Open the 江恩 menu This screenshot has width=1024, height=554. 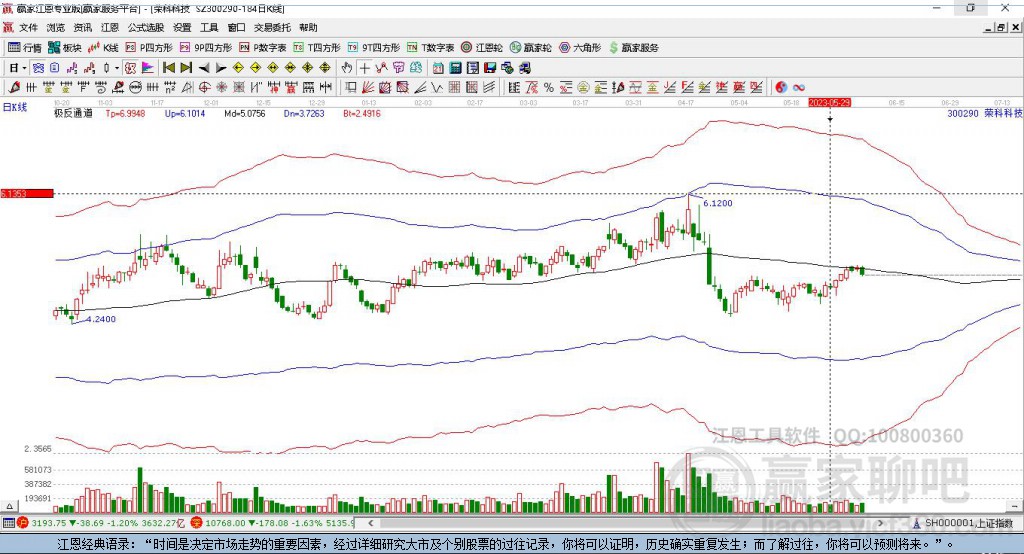pyautogui.click(x=110, y=27)
